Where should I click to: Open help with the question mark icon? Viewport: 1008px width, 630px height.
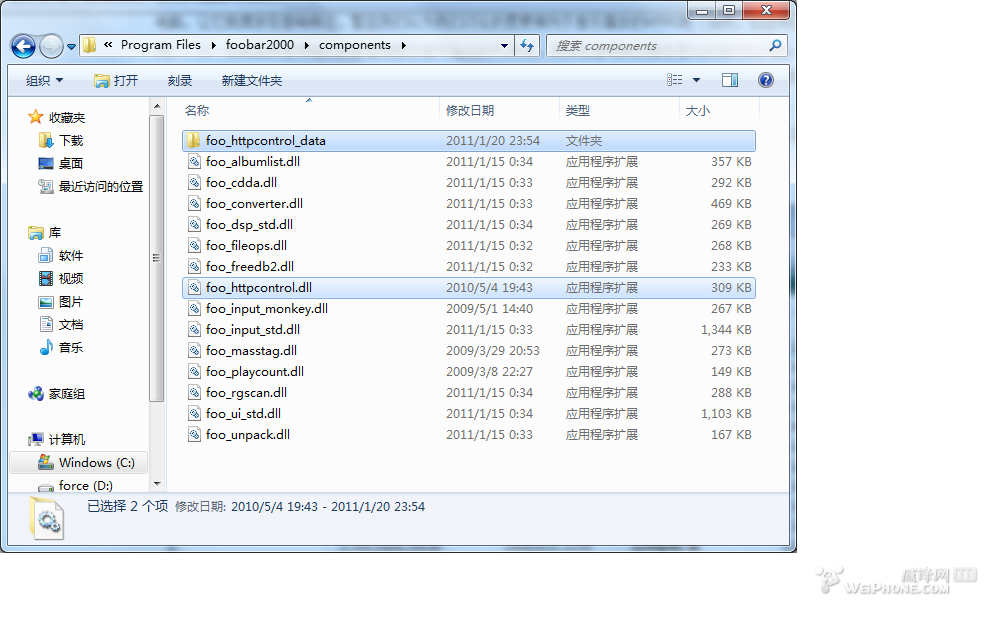coord(766,80)
